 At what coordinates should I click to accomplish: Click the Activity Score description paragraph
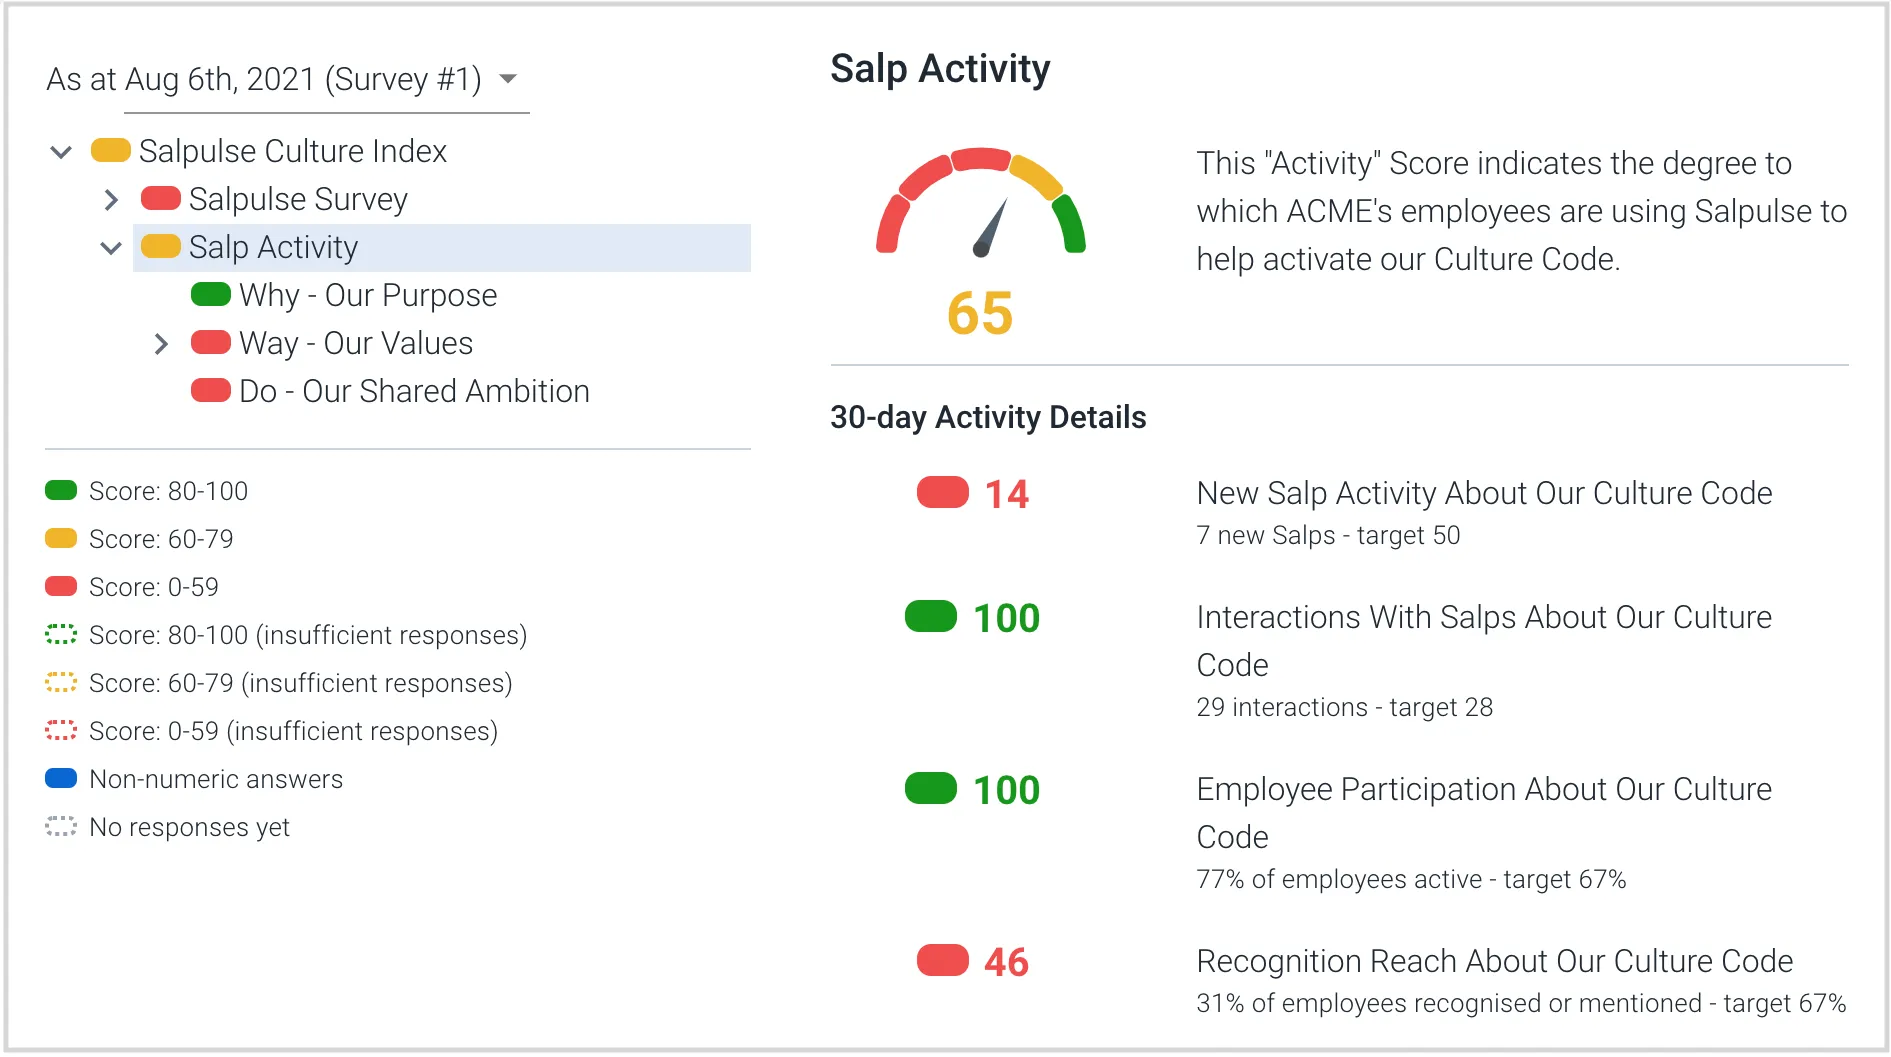click(x=1521, y=211)
